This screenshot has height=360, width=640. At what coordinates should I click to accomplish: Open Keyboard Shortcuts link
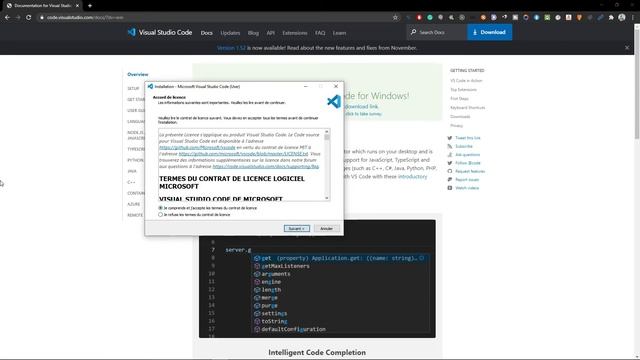[x=468, y=108]
